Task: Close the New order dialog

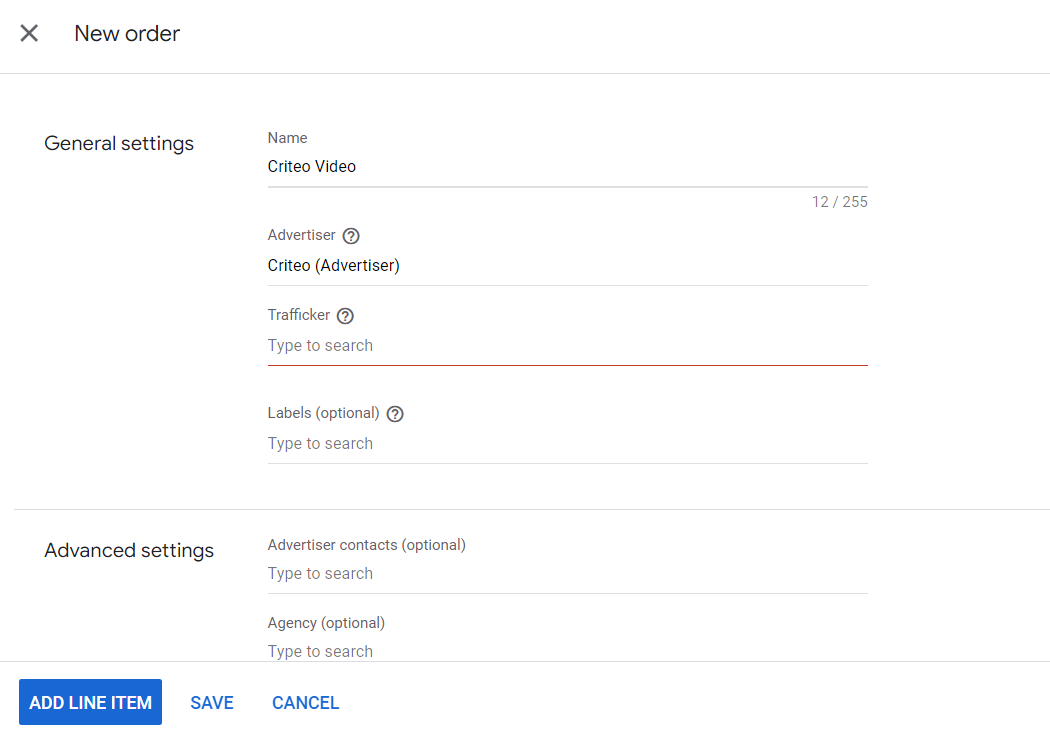Action: [x=30, y=33]
